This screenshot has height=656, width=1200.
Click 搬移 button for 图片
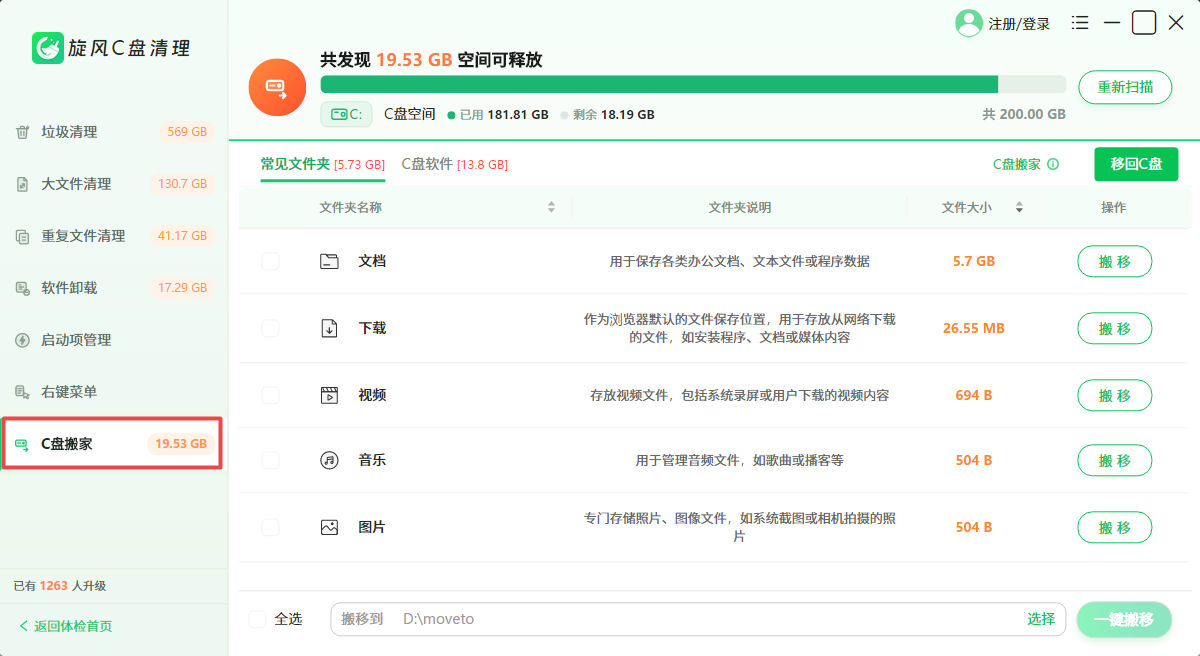pos(1114,527)
